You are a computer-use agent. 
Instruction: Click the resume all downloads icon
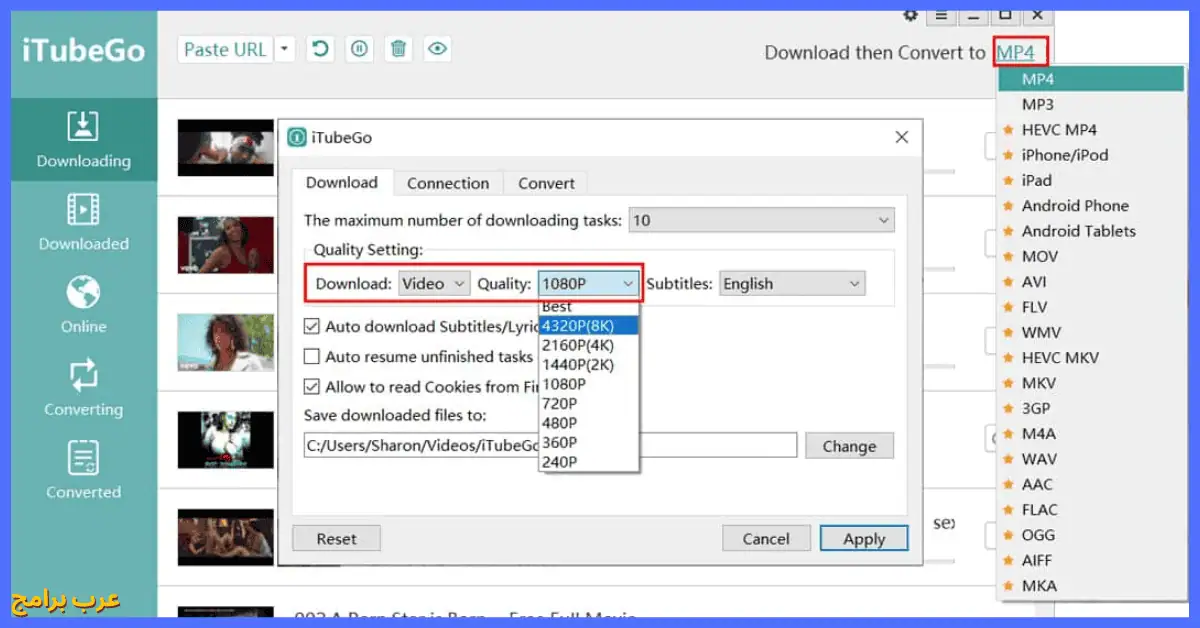[x=320, y=49]
